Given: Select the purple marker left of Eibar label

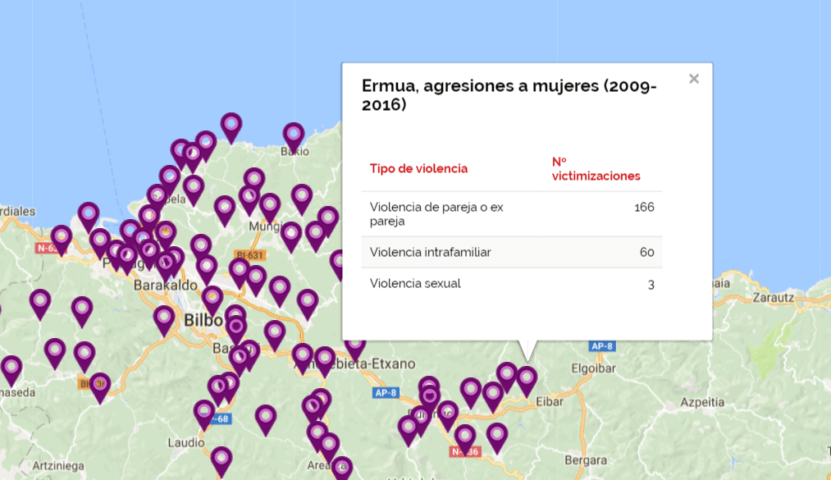Looking at the screenshot, I should click(526, 378).
